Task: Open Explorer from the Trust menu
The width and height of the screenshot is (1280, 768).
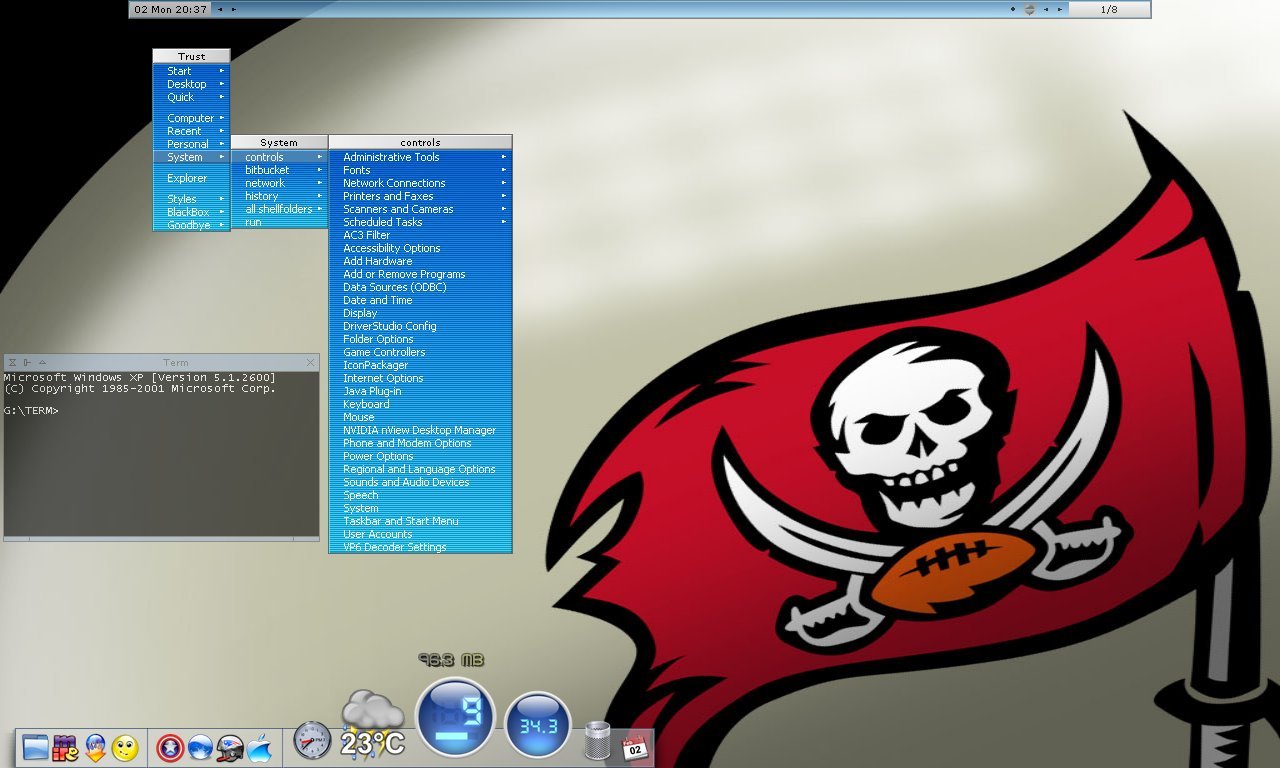Action: click(x=191, y=178)
